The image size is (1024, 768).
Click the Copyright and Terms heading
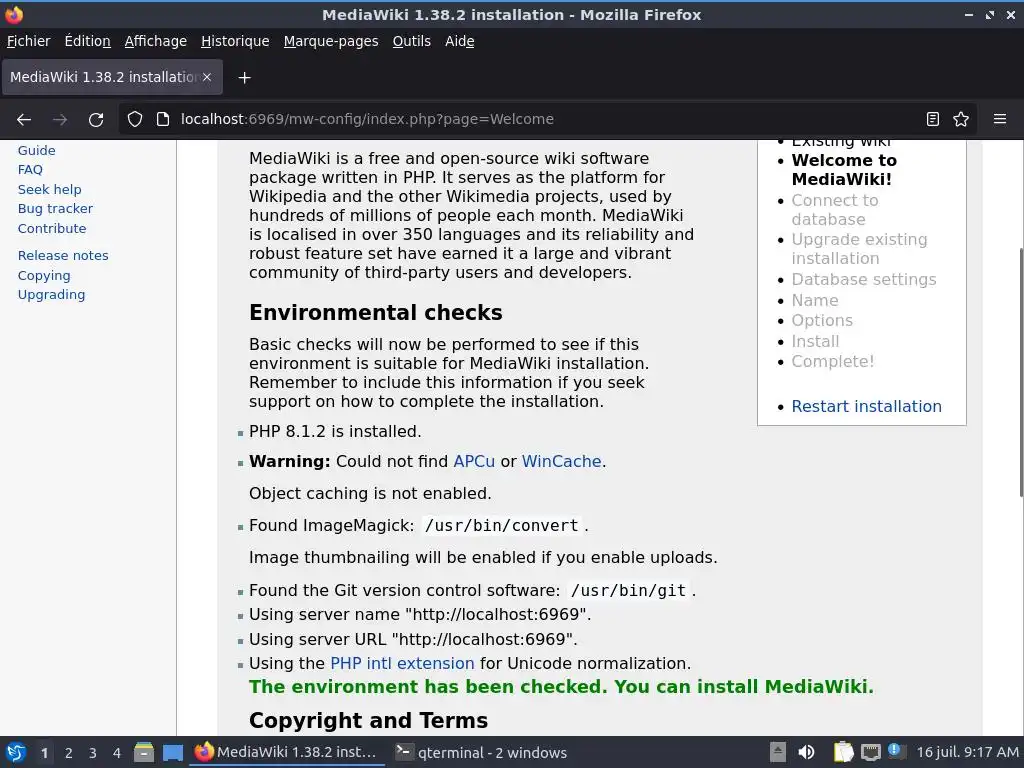[368, 720]
